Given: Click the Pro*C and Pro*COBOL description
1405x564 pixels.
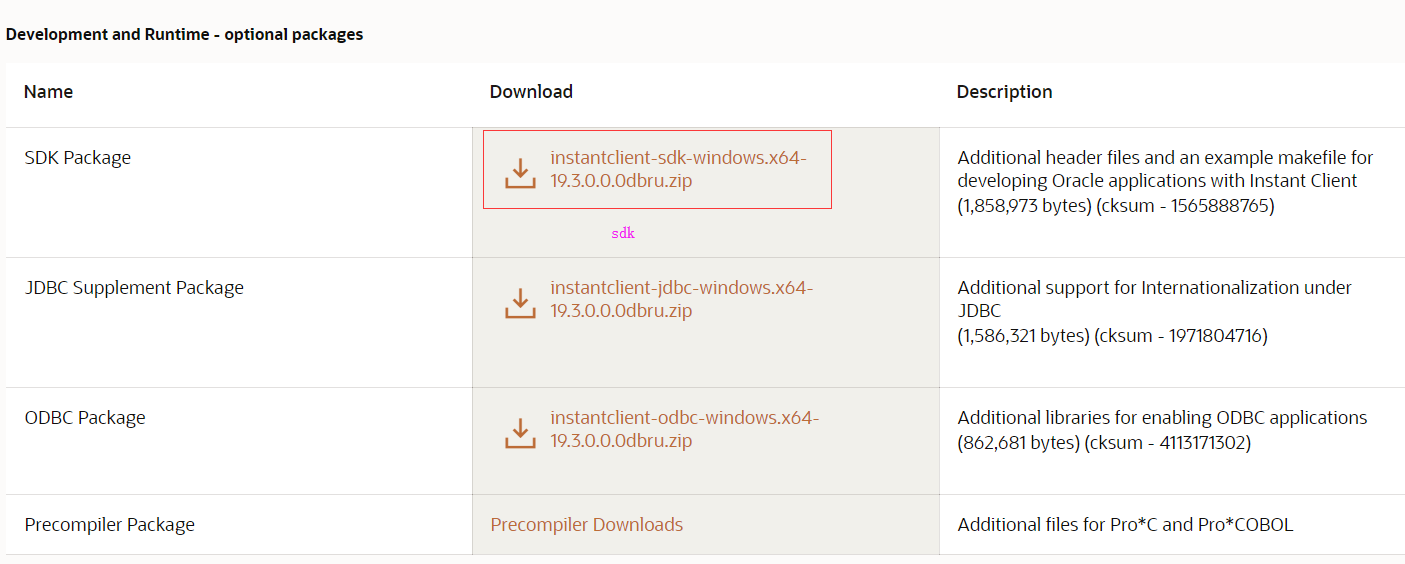Looking at the screenshot, I should click(x=1125, y=525).
